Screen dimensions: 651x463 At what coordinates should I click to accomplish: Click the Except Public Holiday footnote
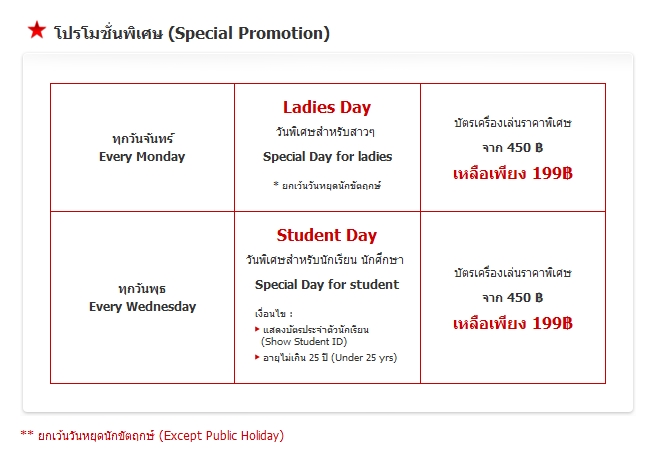click(152, 435)
